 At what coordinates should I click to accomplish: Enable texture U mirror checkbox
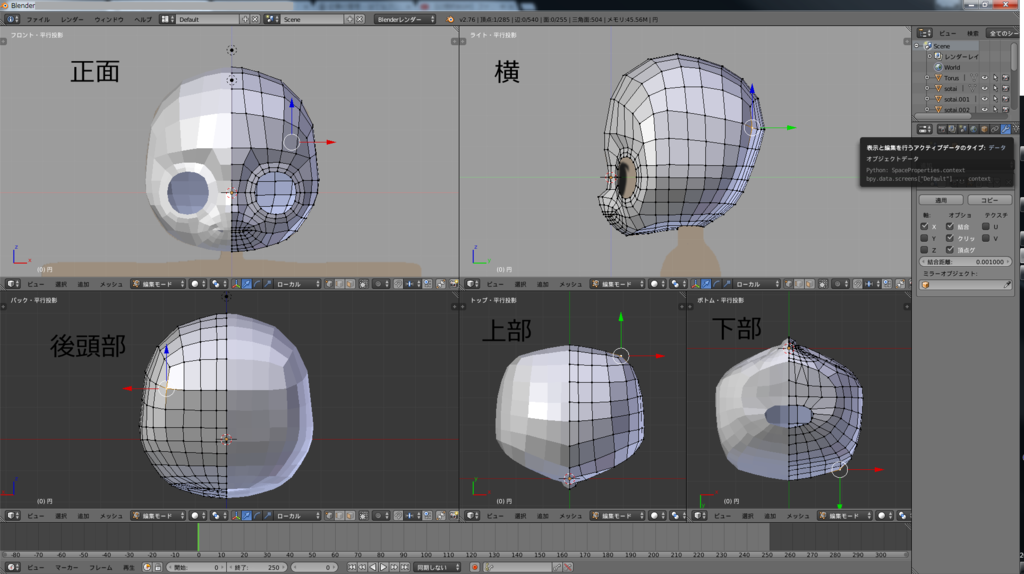pyautogui.click(x=985, y=227)
